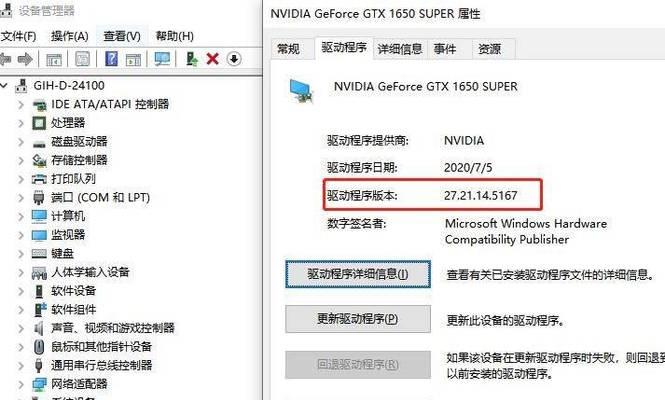
Task: Click the 计算机 monitor icon
Action: click(39, 216)
